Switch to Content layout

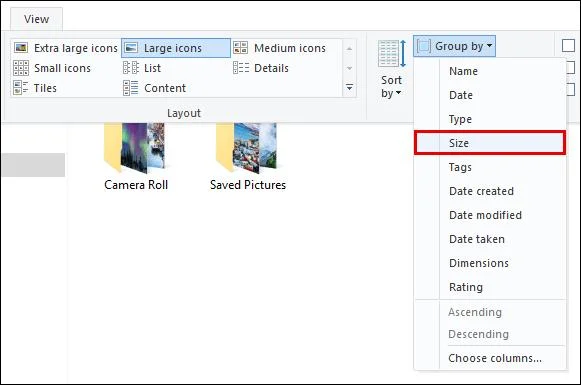tap(155, 88)
